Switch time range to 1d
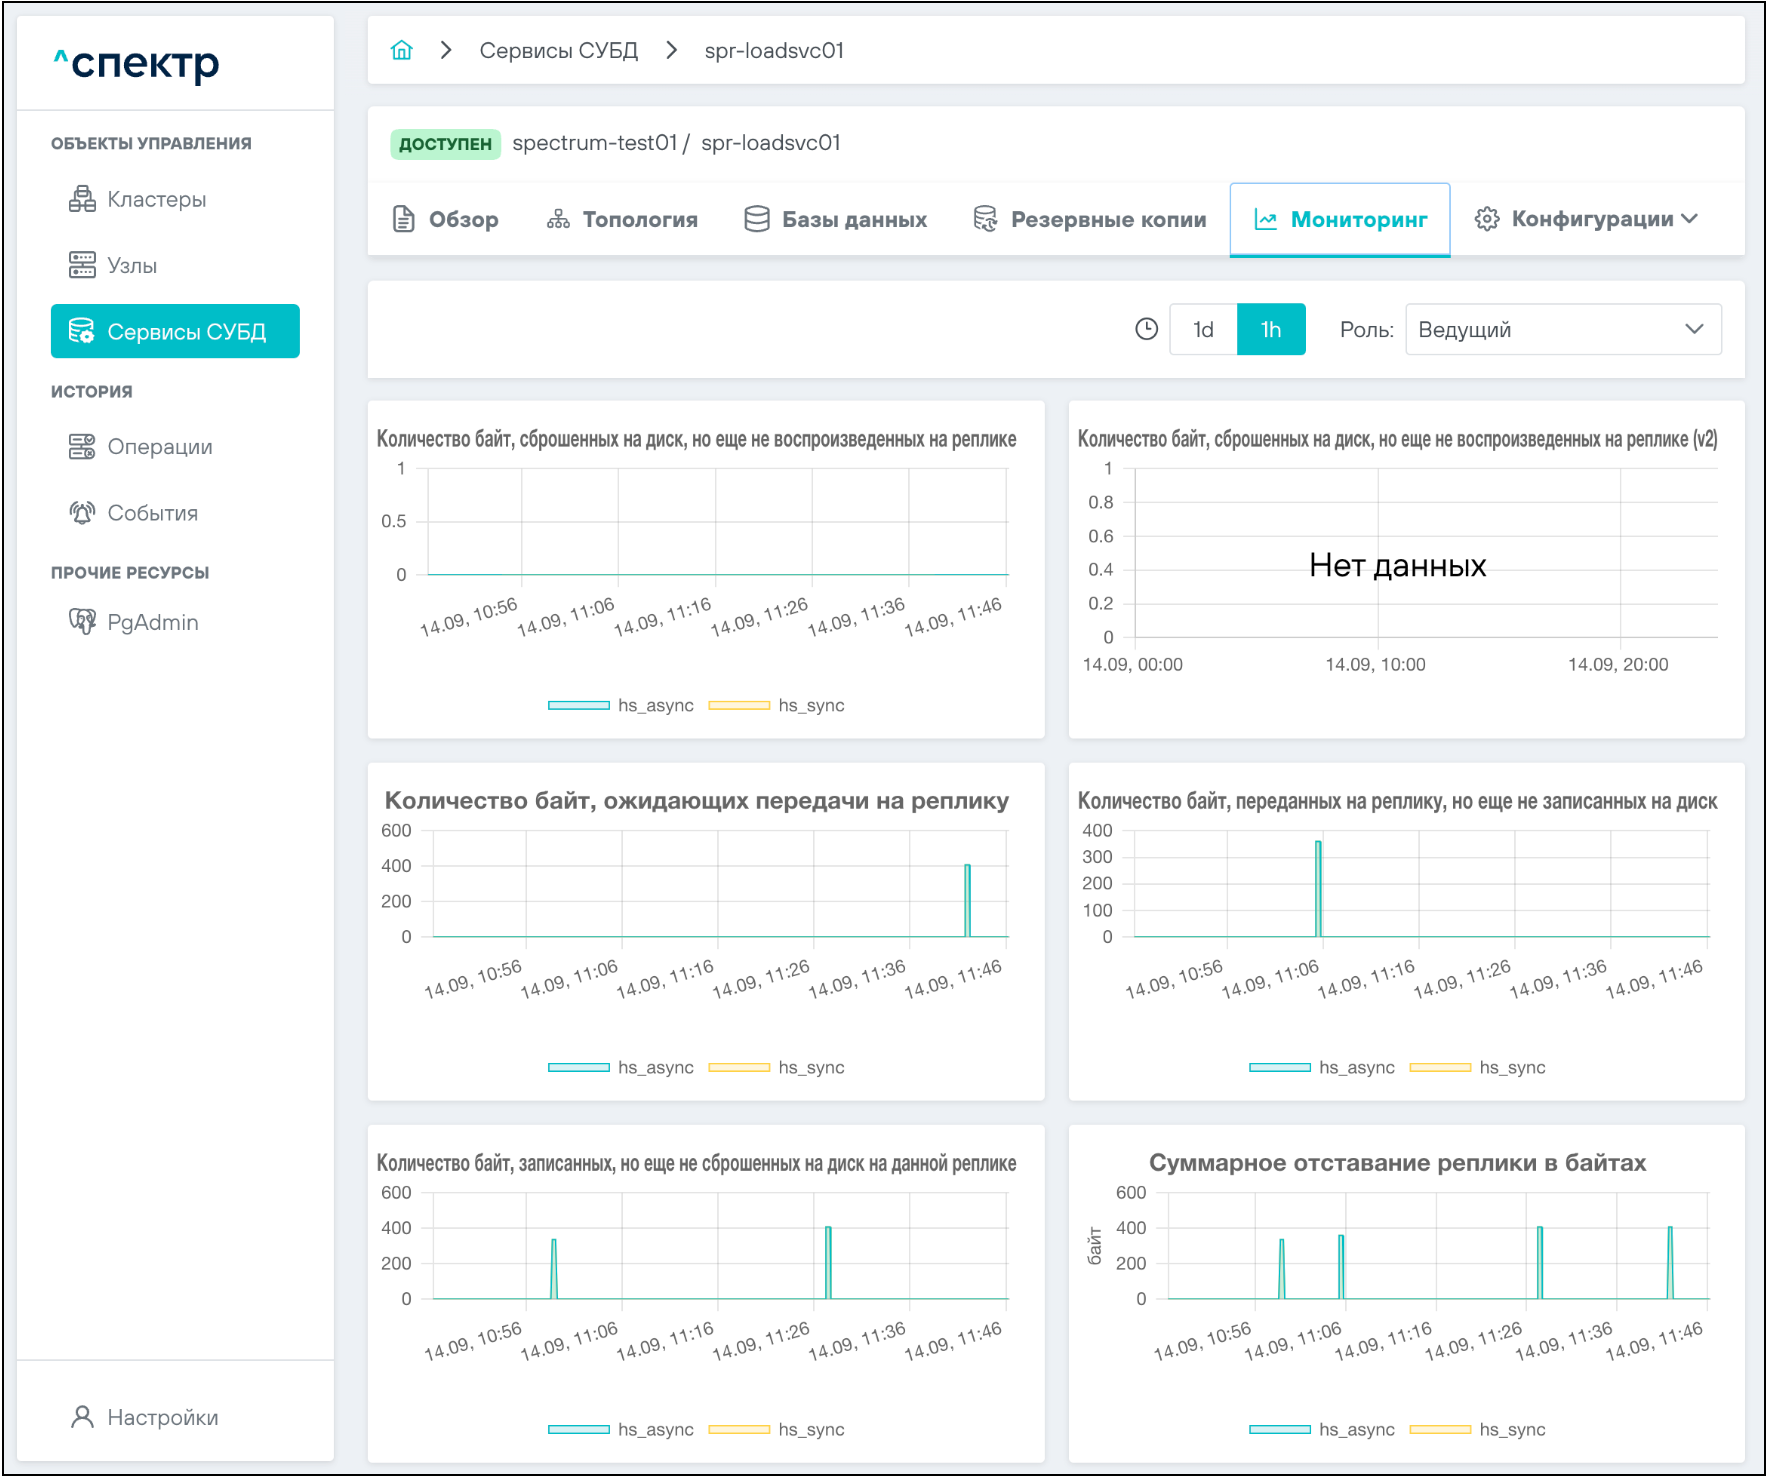 tap(1203, 329)
